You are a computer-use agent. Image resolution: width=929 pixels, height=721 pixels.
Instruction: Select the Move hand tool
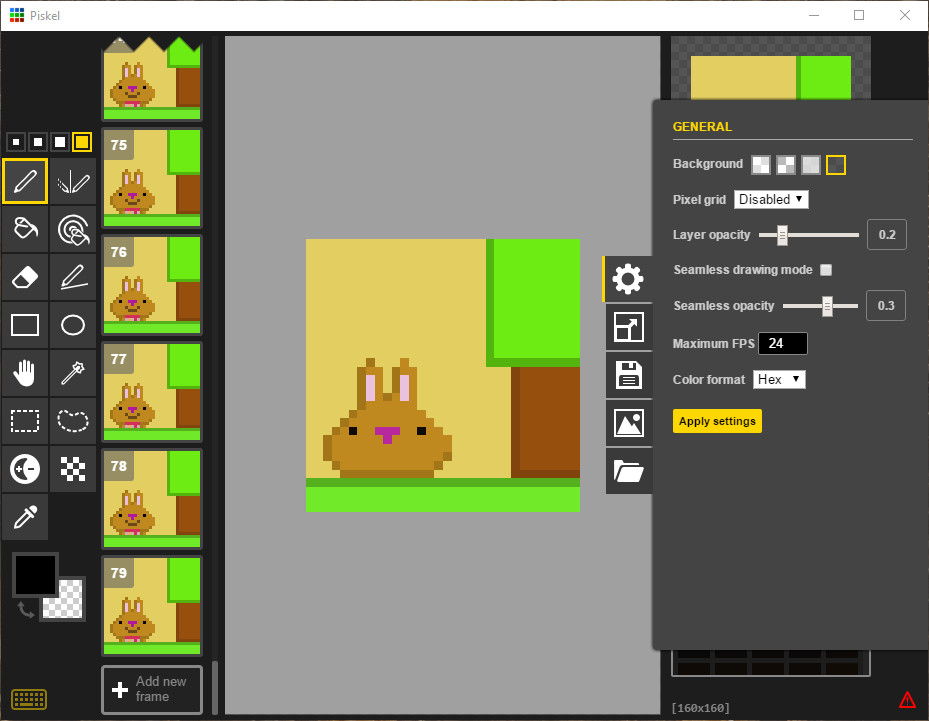pos(25,373)
